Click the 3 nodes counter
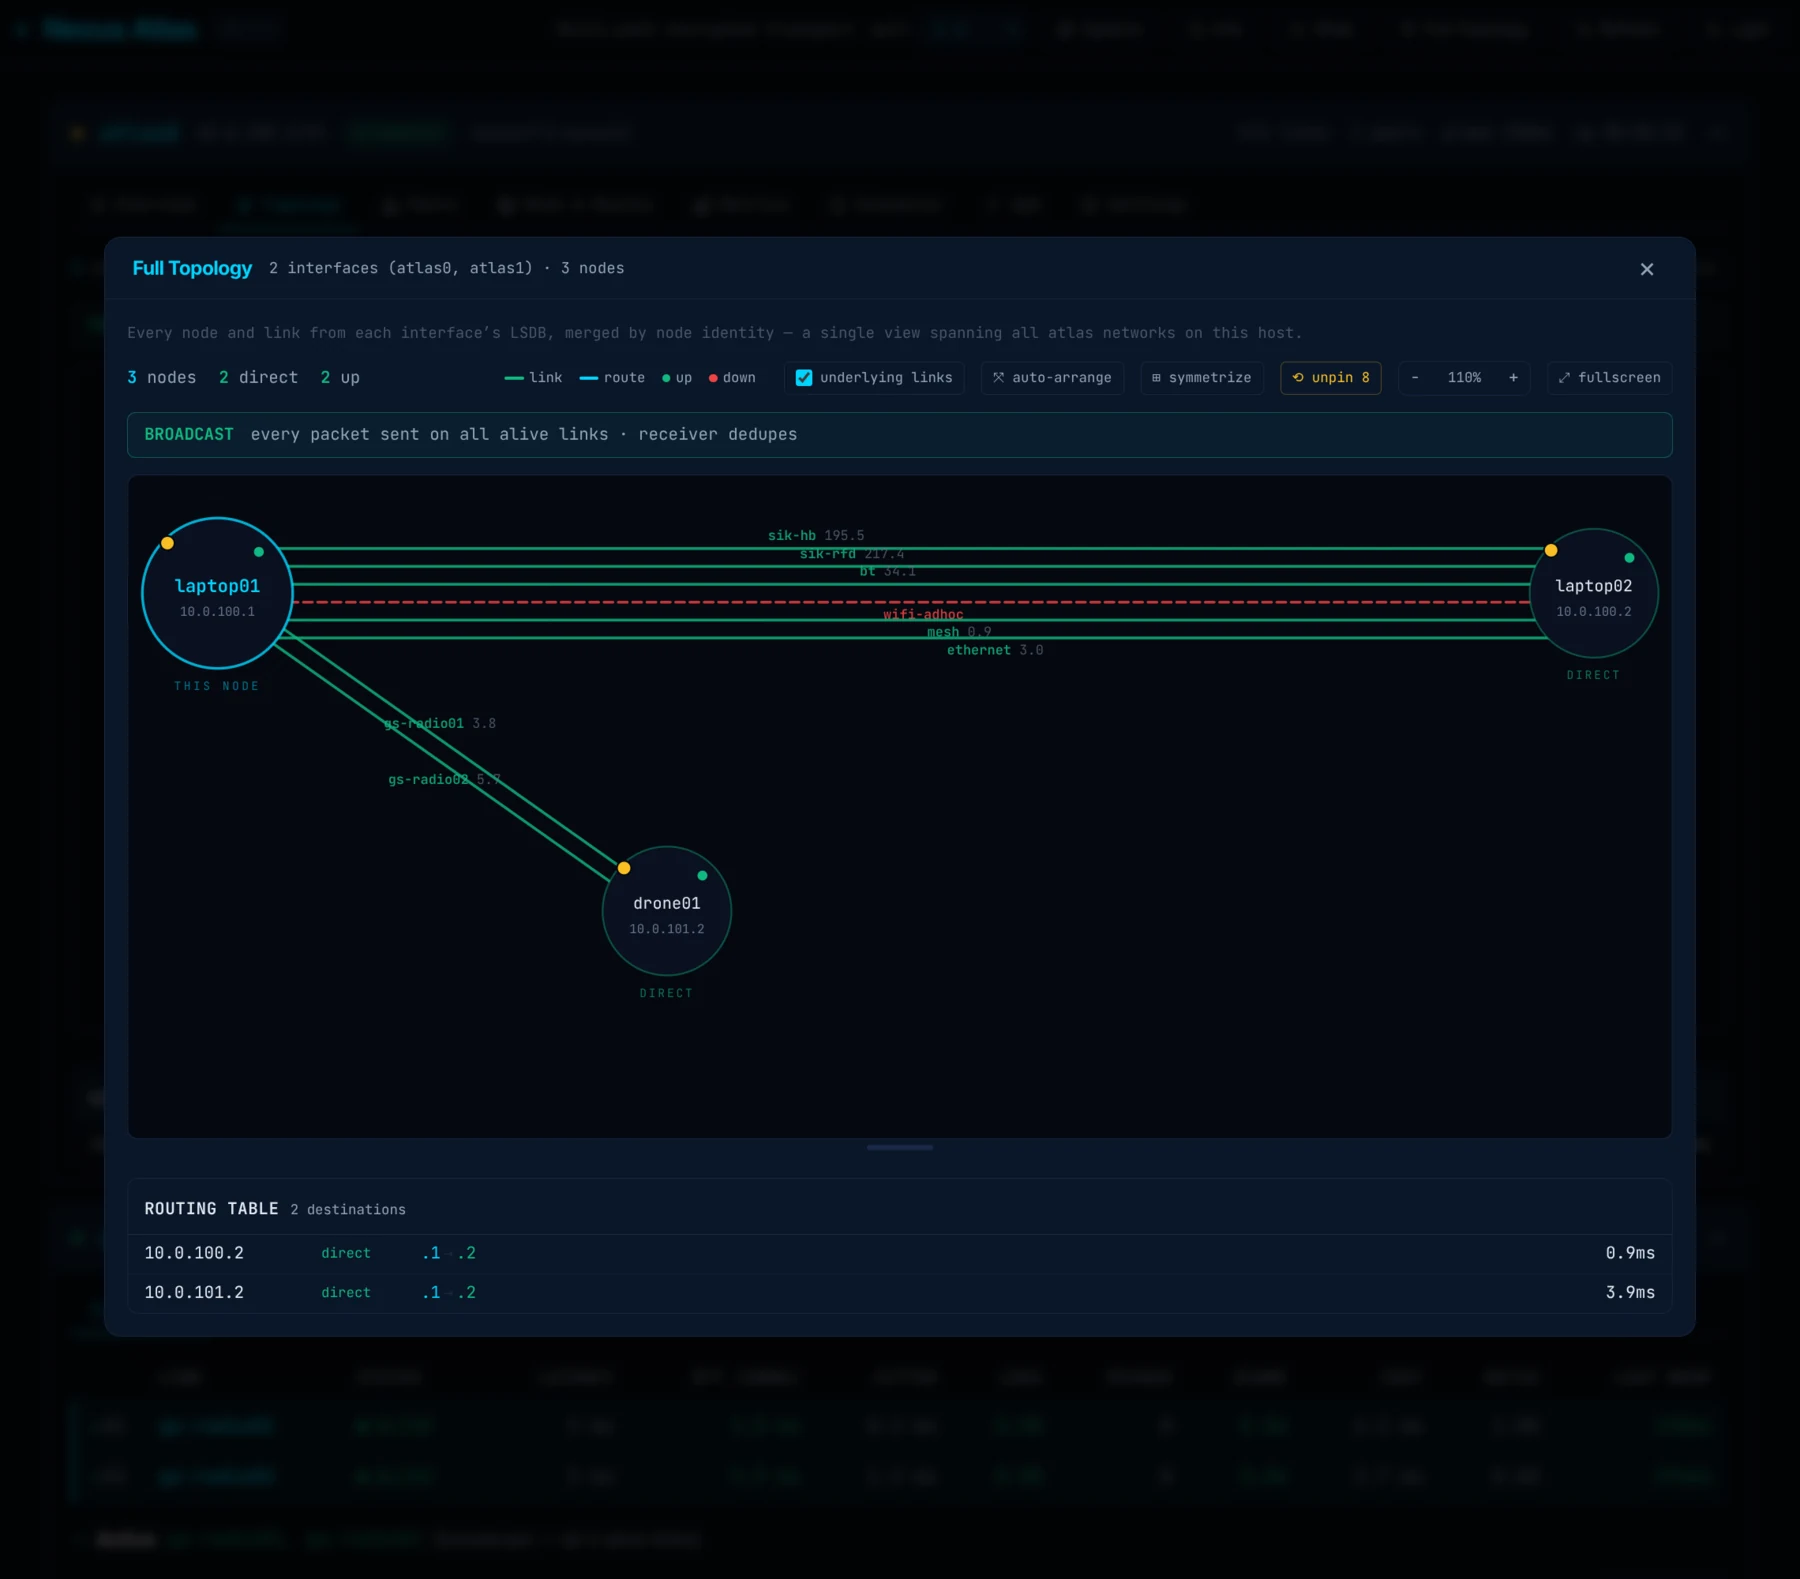Image resolution: width=1800 pixels, height=1579 pixels. (162, 378)
